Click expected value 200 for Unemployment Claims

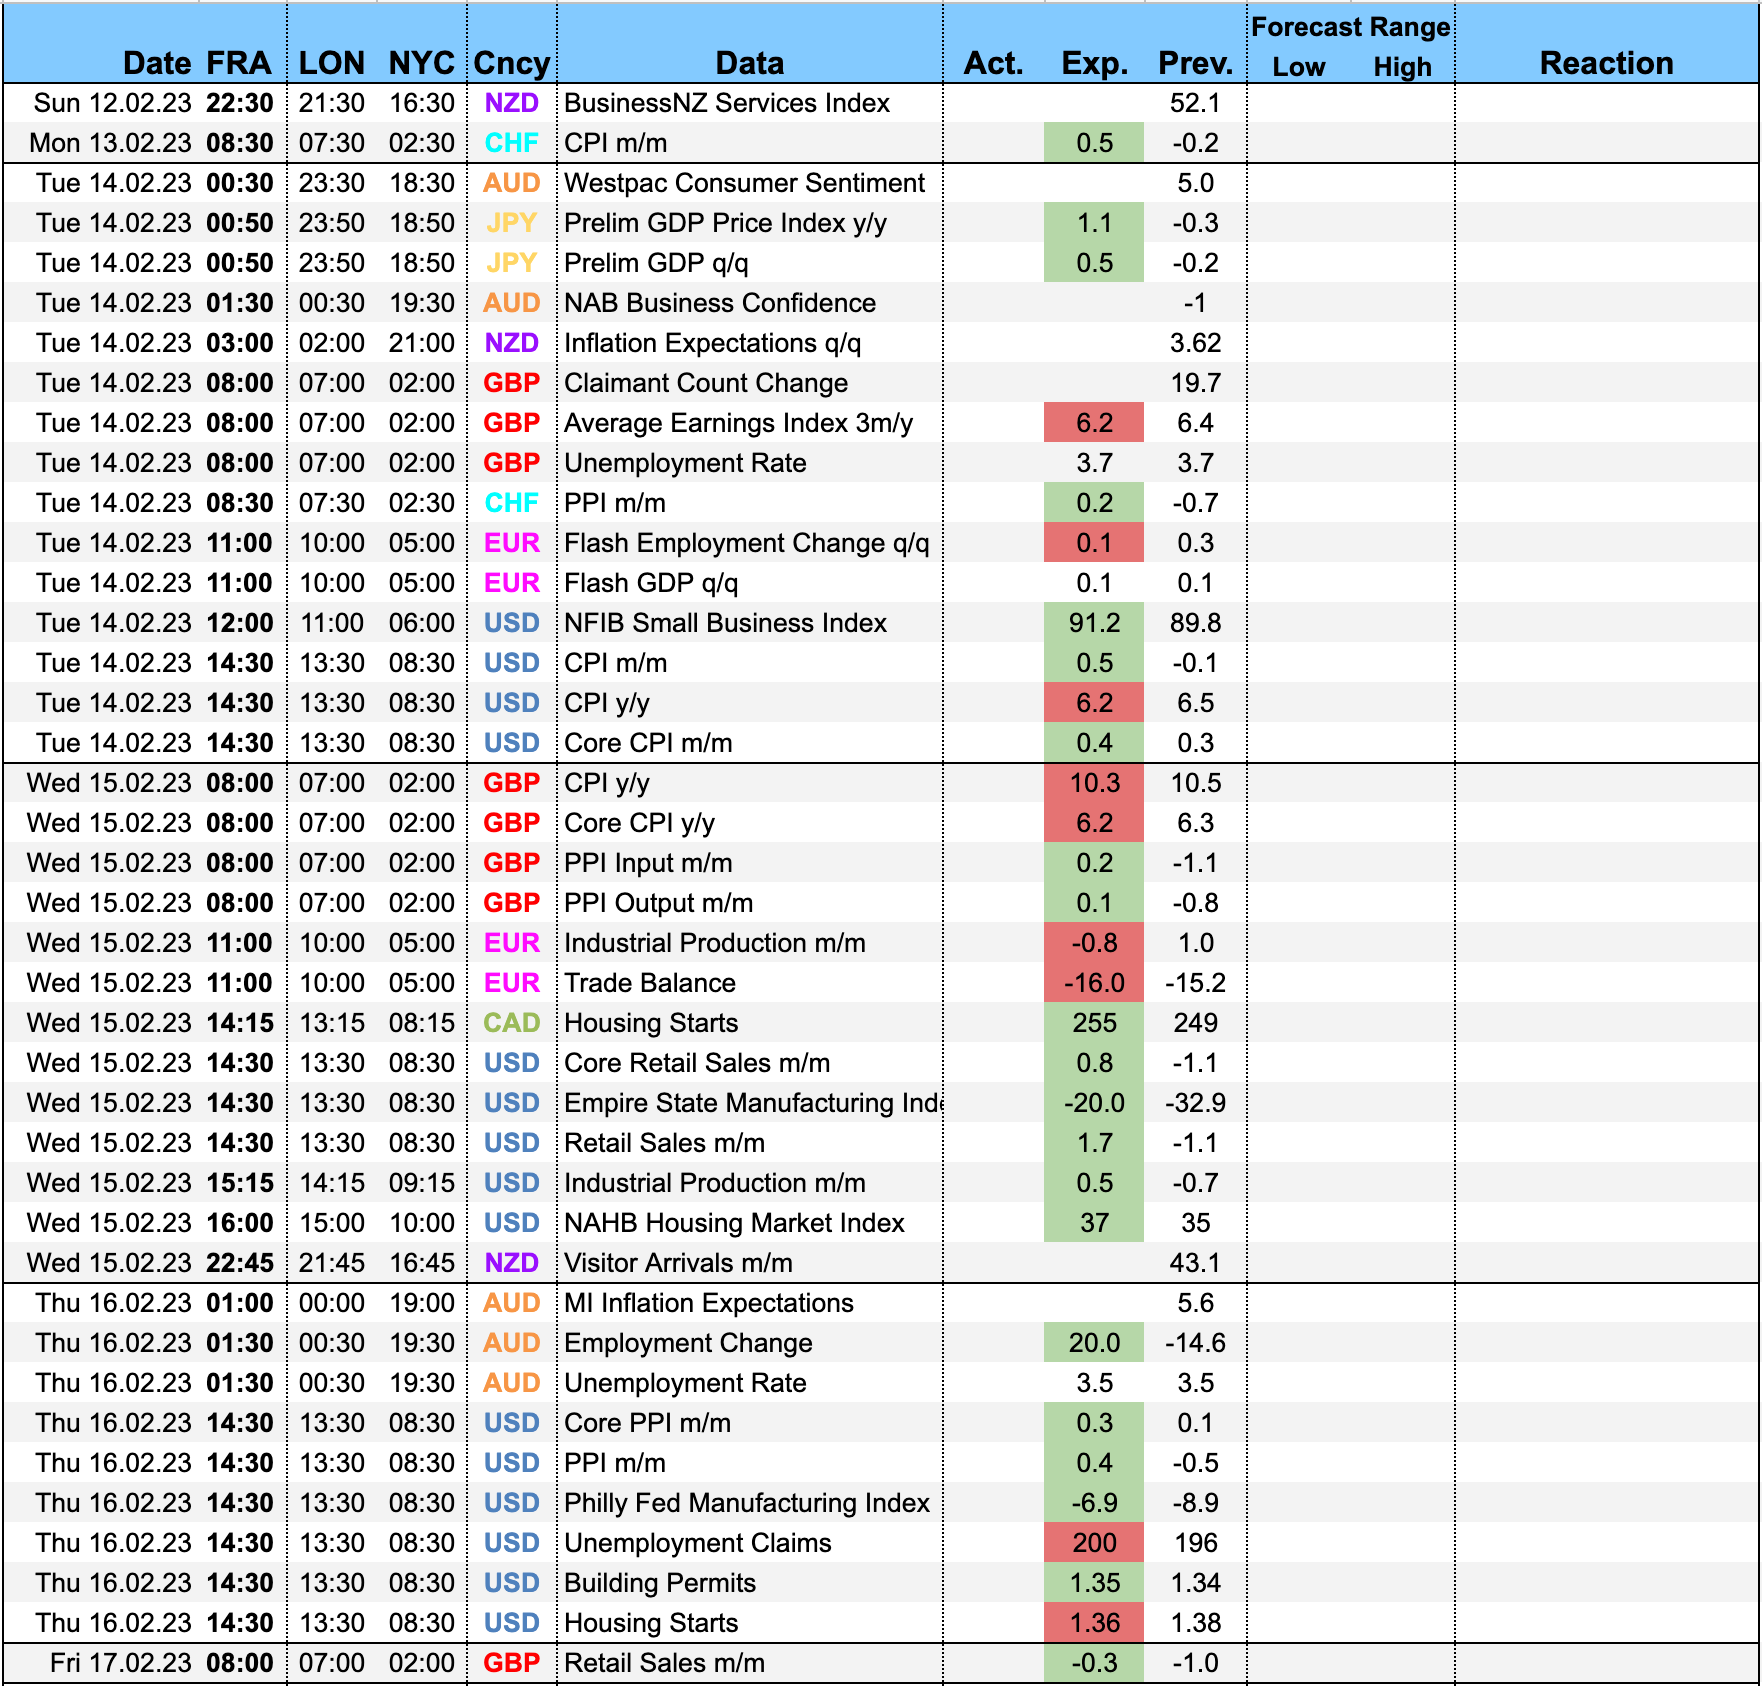coord(1094,1543)
